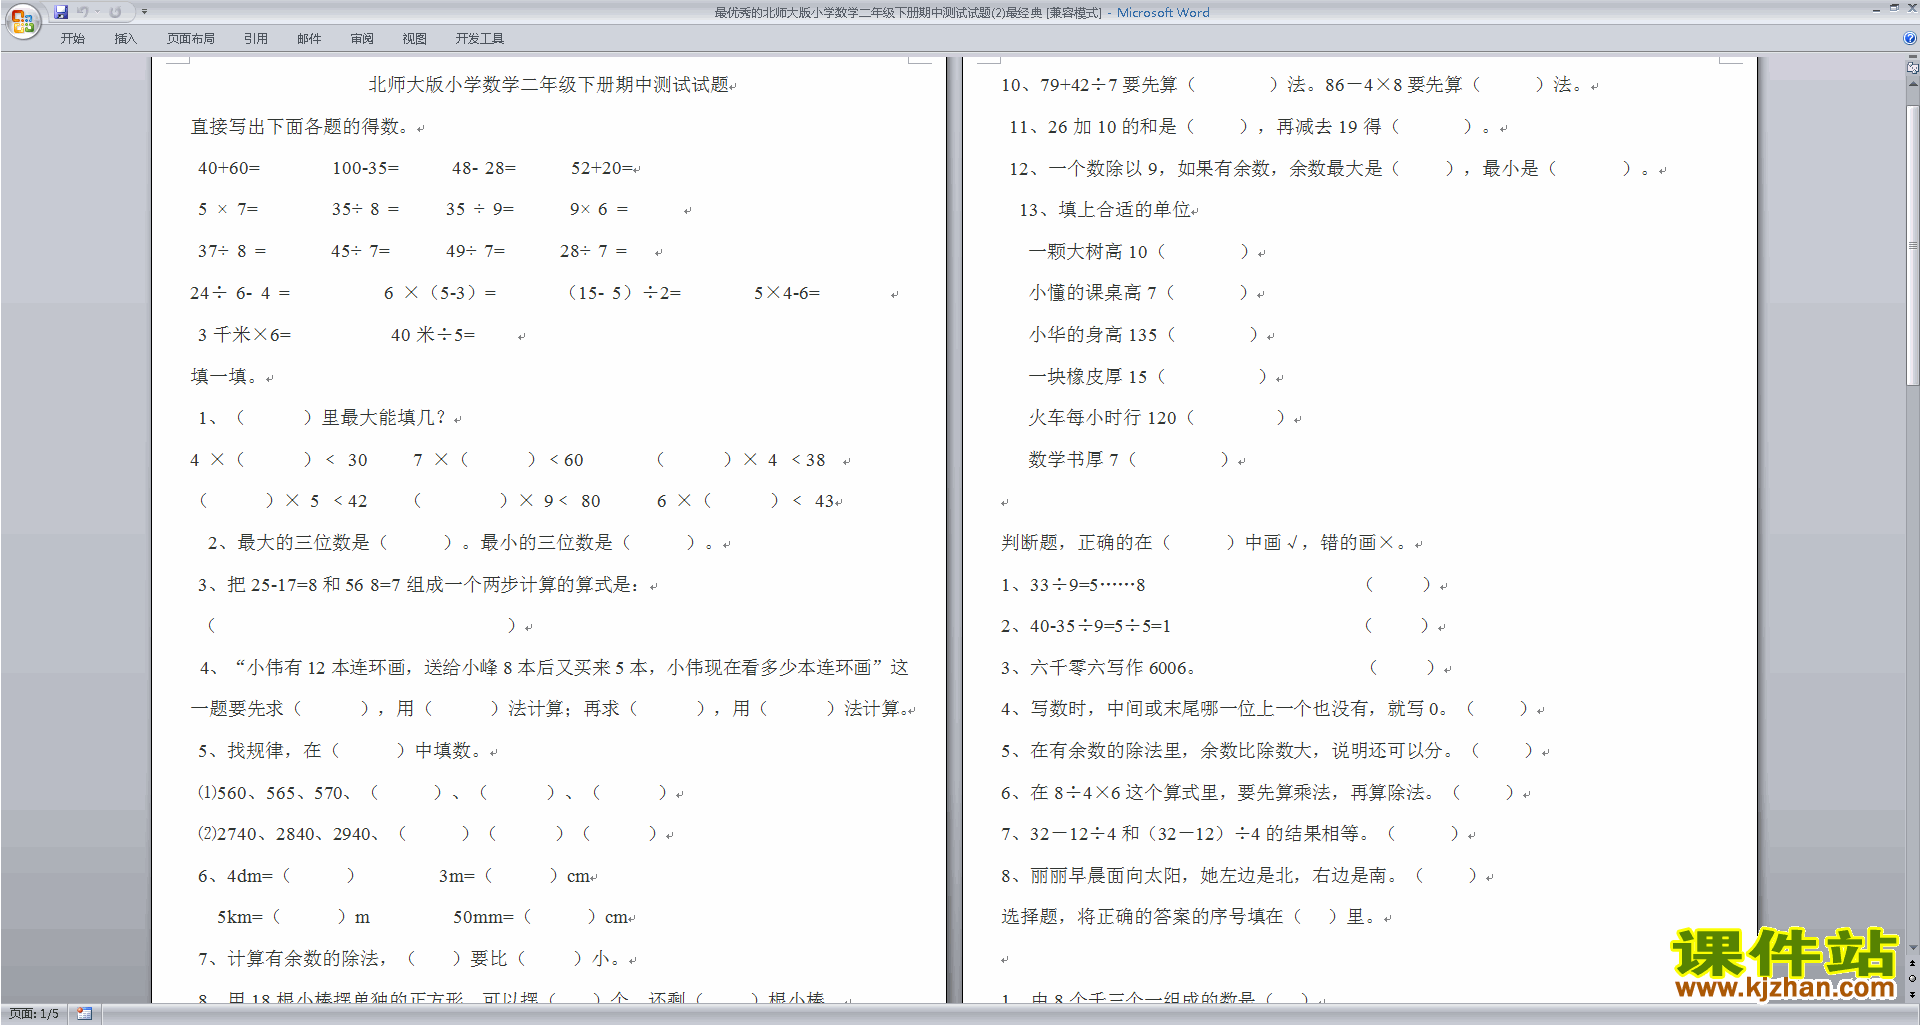Close the Microsoft Word window

(x=1911, y=8)
